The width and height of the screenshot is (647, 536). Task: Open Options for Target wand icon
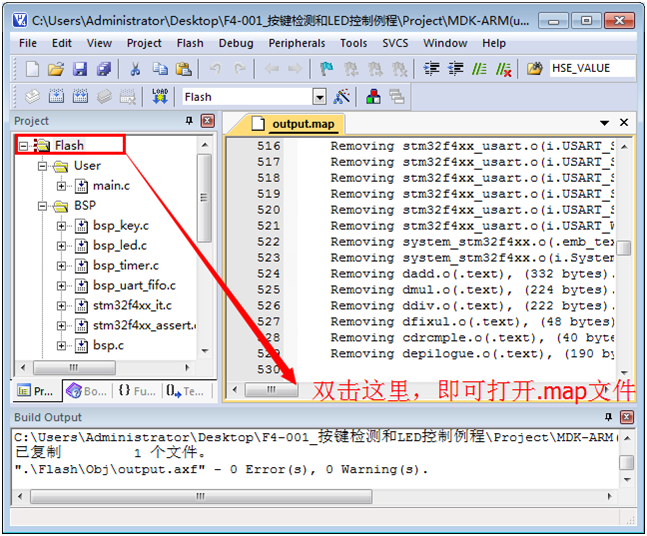coord(342,97)
